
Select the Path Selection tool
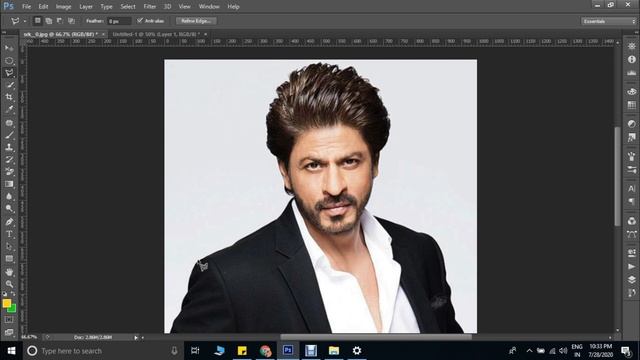point(9,247)
